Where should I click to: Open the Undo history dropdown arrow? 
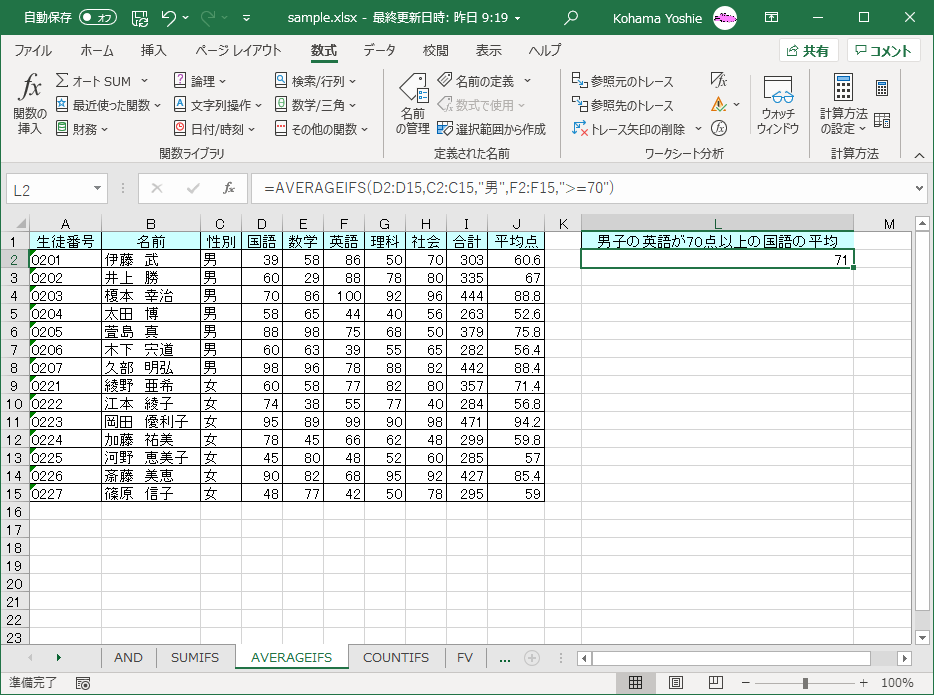(x=185, y=18)
